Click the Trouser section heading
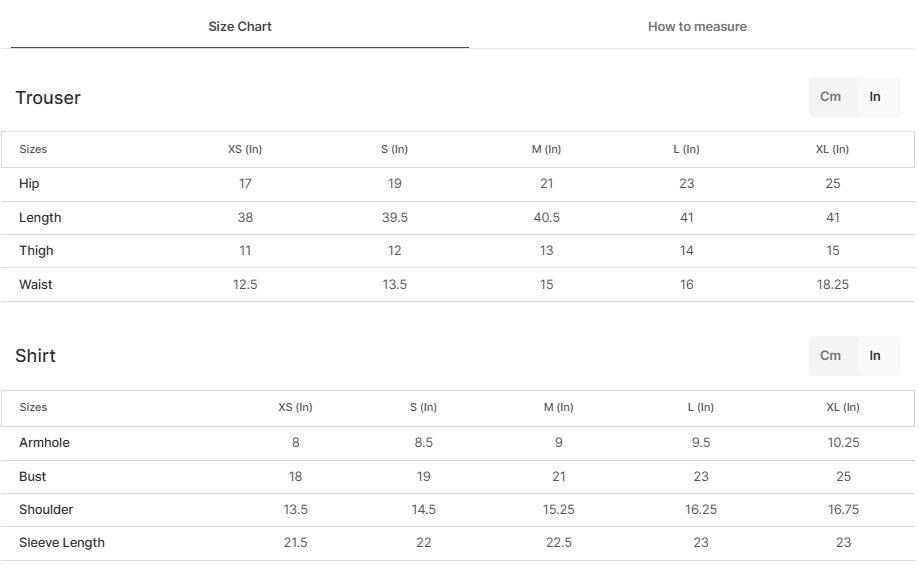Screen dimensions: 919x583 coord(48,98)
